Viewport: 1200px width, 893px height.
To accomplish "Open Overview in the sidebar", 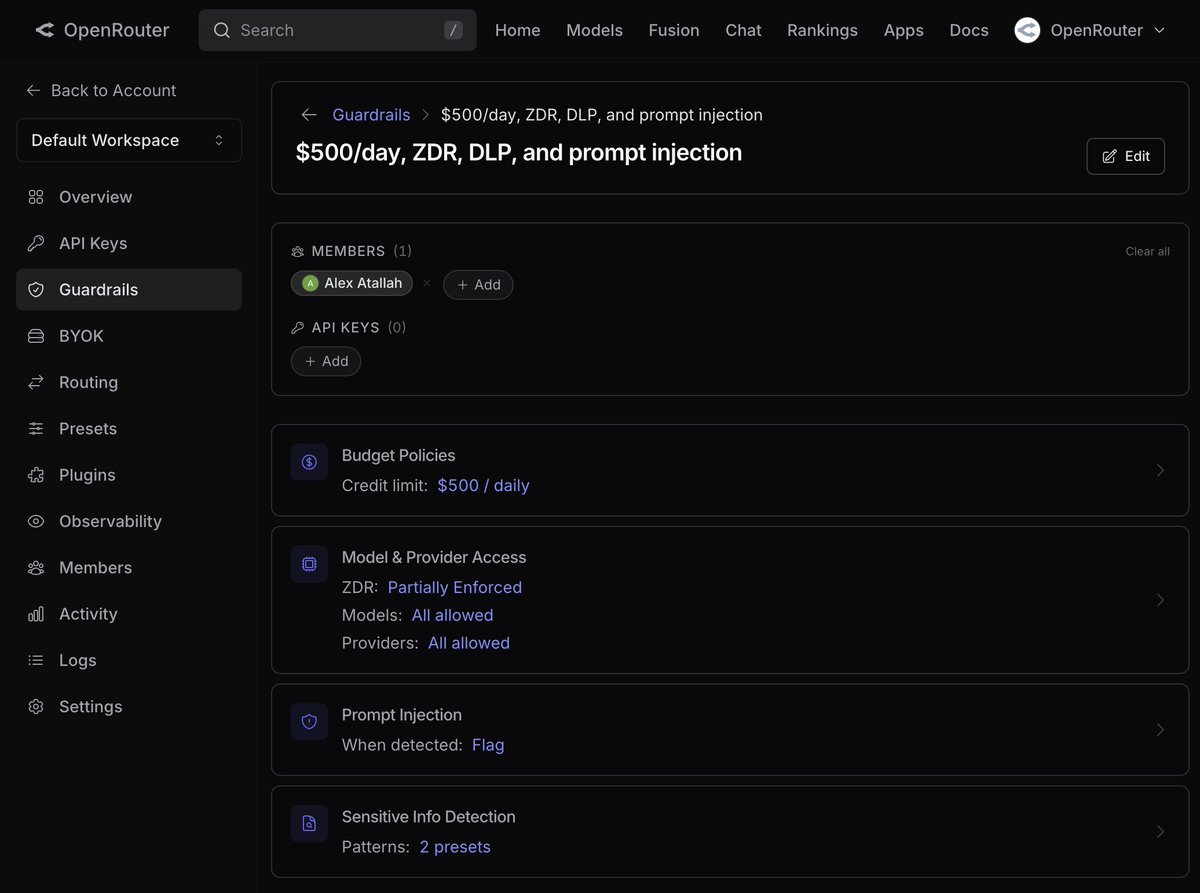I will coord(129,197).
